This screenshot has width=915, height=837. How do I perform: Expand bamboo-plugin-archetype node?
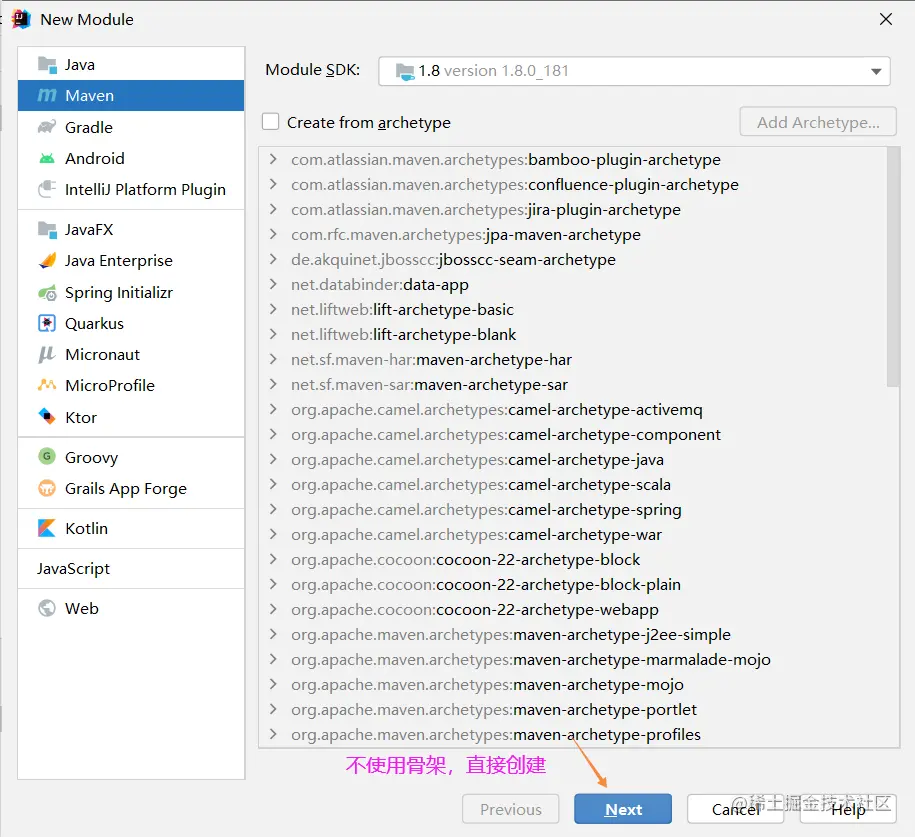point(273,159)
